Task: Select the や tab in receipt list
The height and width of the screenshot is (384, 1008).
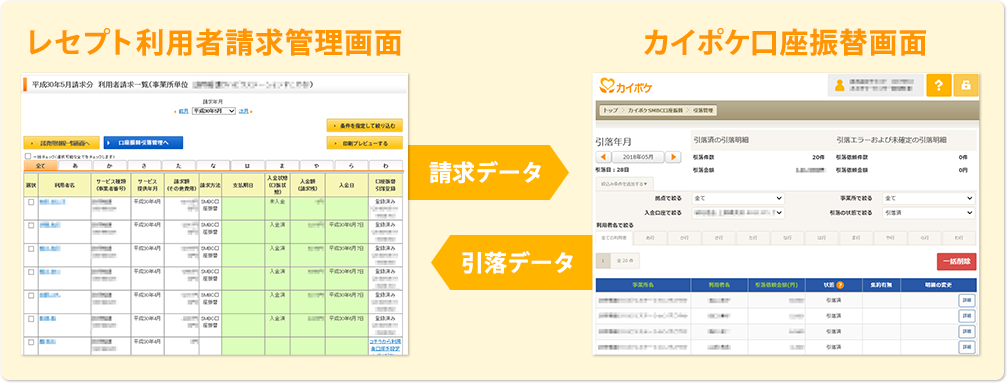Action: [317, 166]
